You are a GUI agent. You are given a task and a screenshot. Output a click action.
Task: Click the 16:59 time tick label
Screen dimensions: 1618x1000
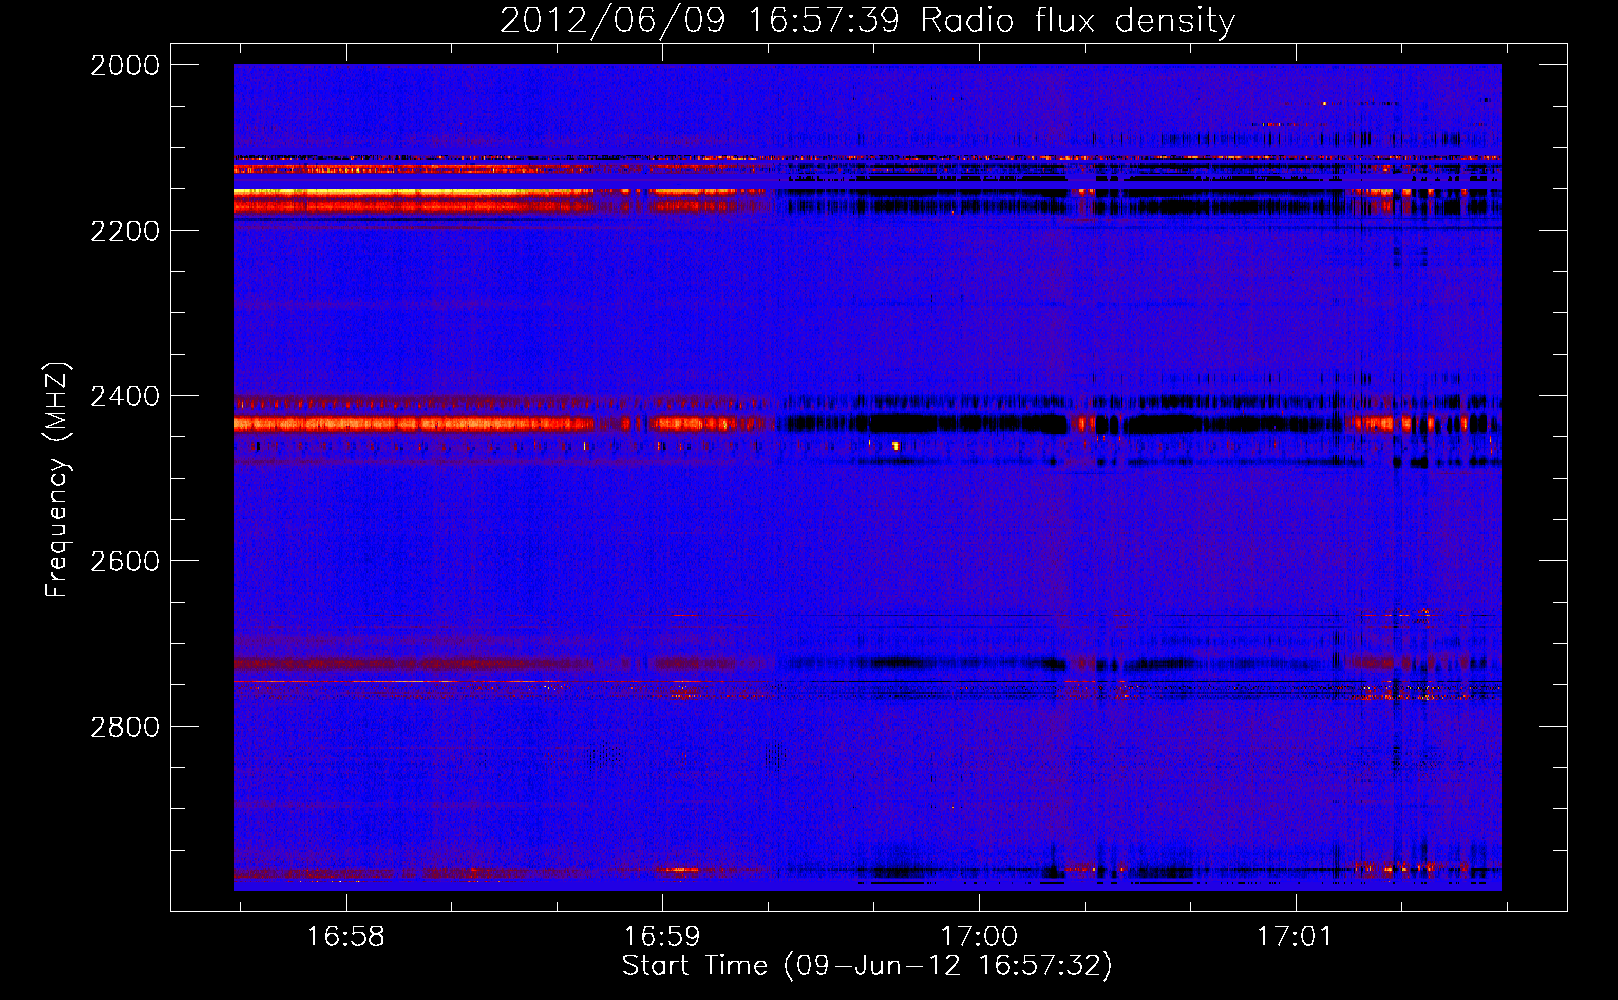coord(662,937)
